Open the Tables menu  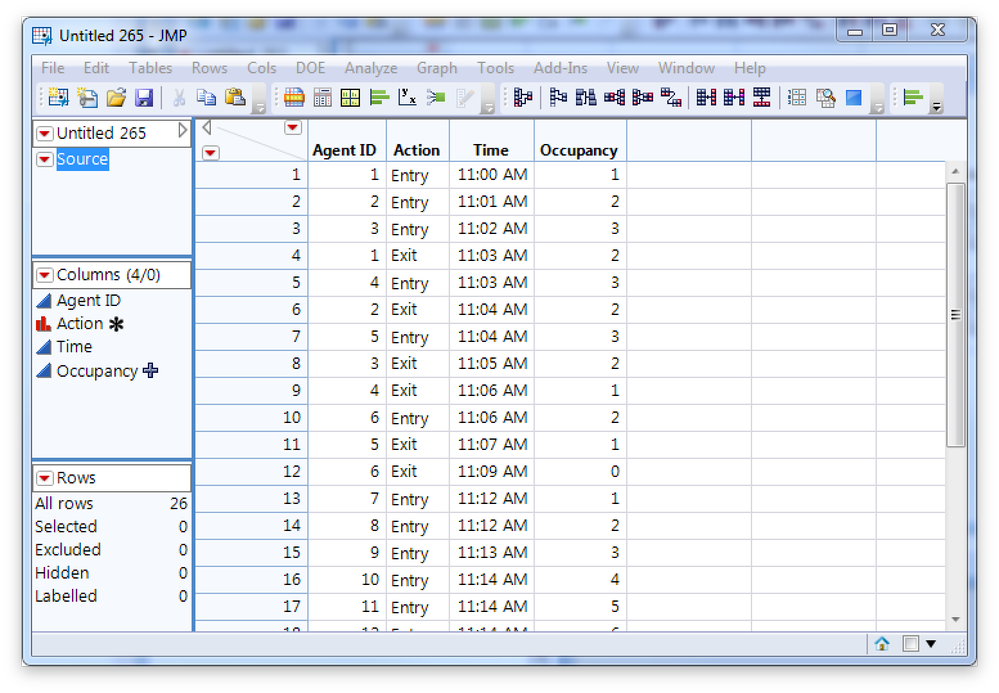(150, 68)
